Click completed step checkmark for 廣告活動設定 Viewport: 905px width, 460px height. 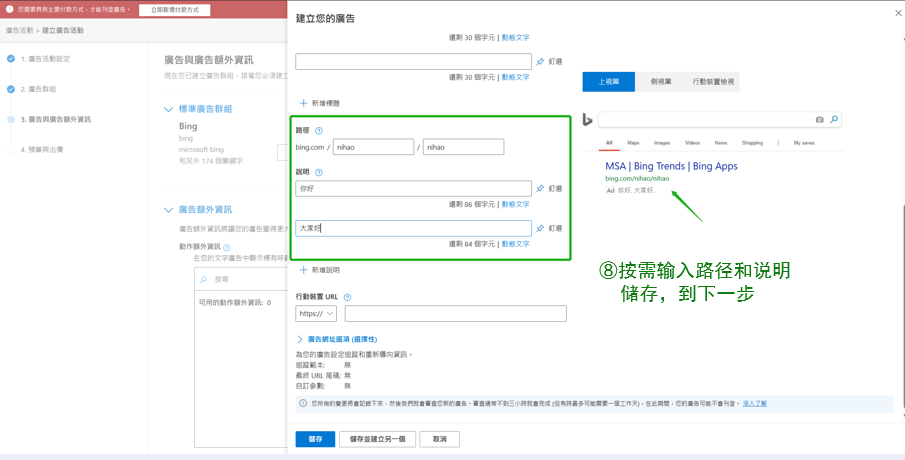11,58
